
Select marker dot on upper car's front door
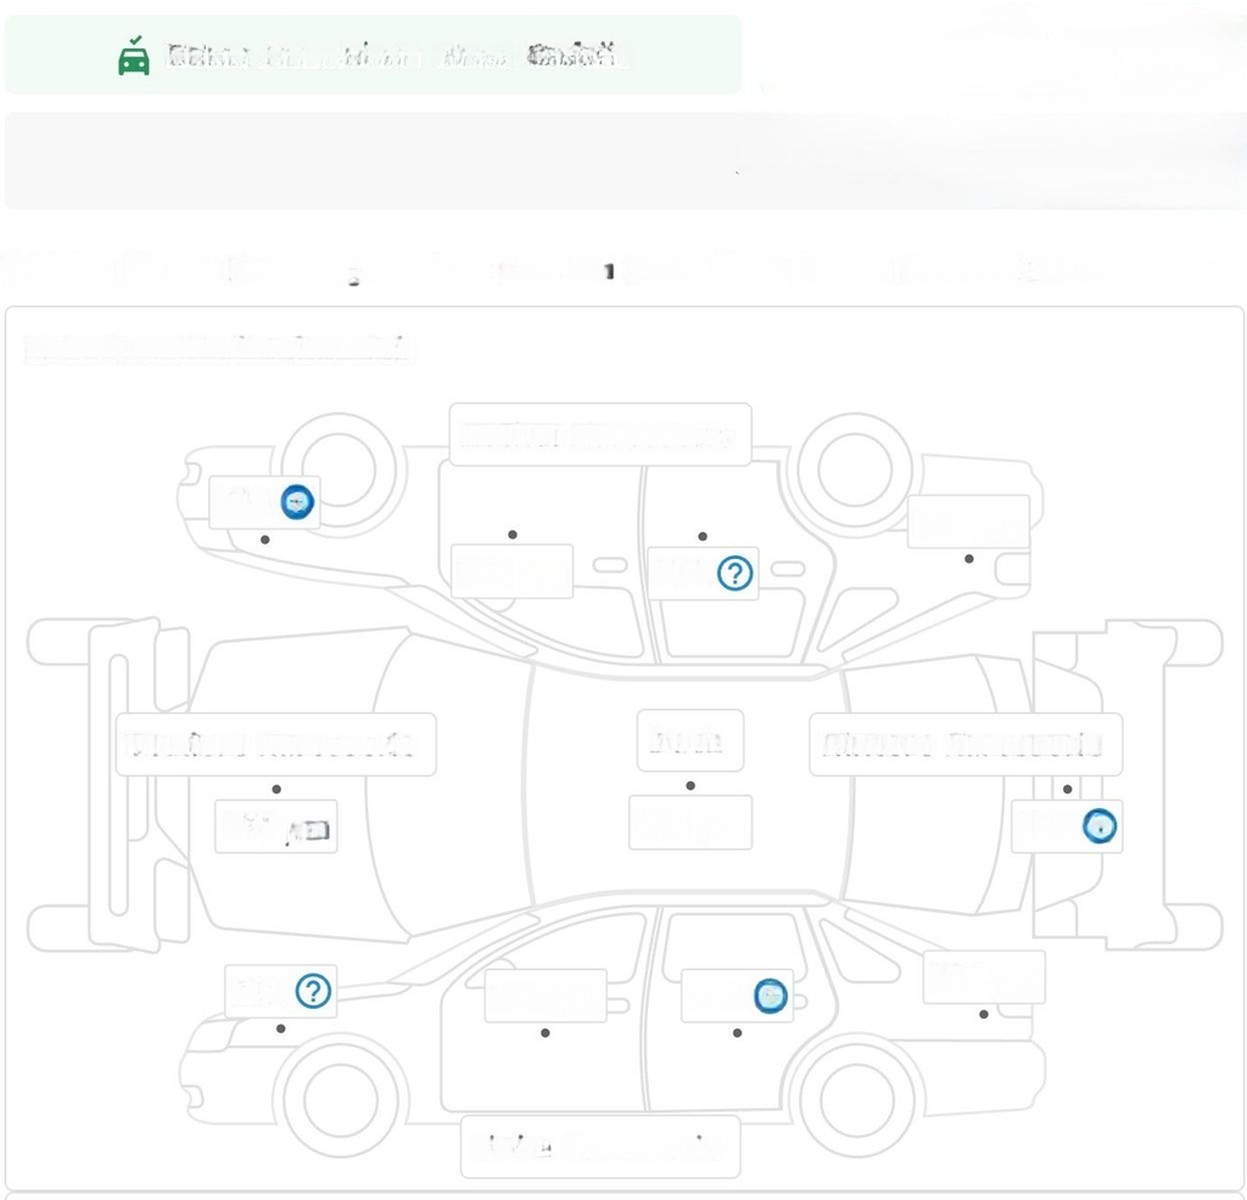point(513,535)
